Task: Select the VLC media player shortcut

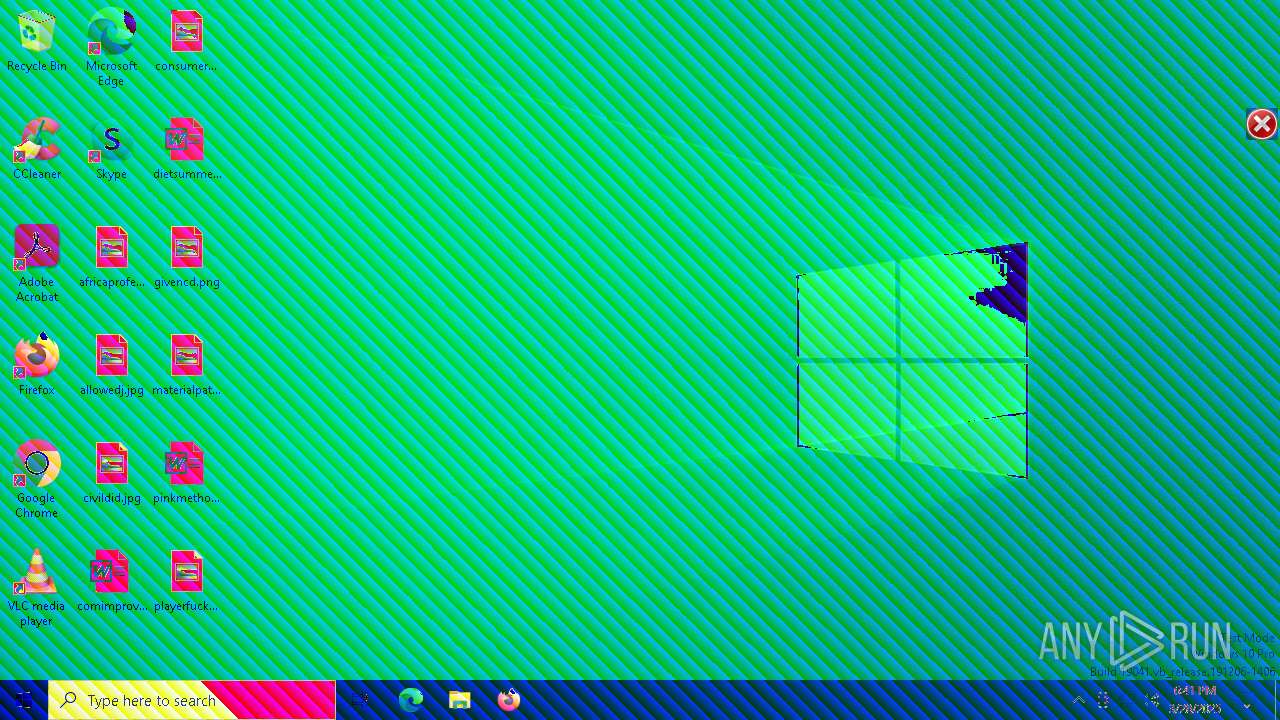Action: 36,588
